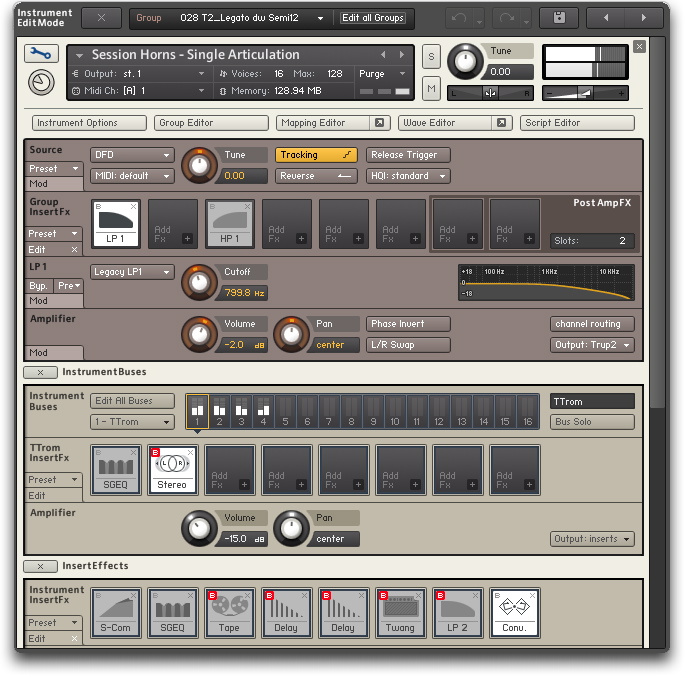Open the Source Preset dropdown

(54, 169)
